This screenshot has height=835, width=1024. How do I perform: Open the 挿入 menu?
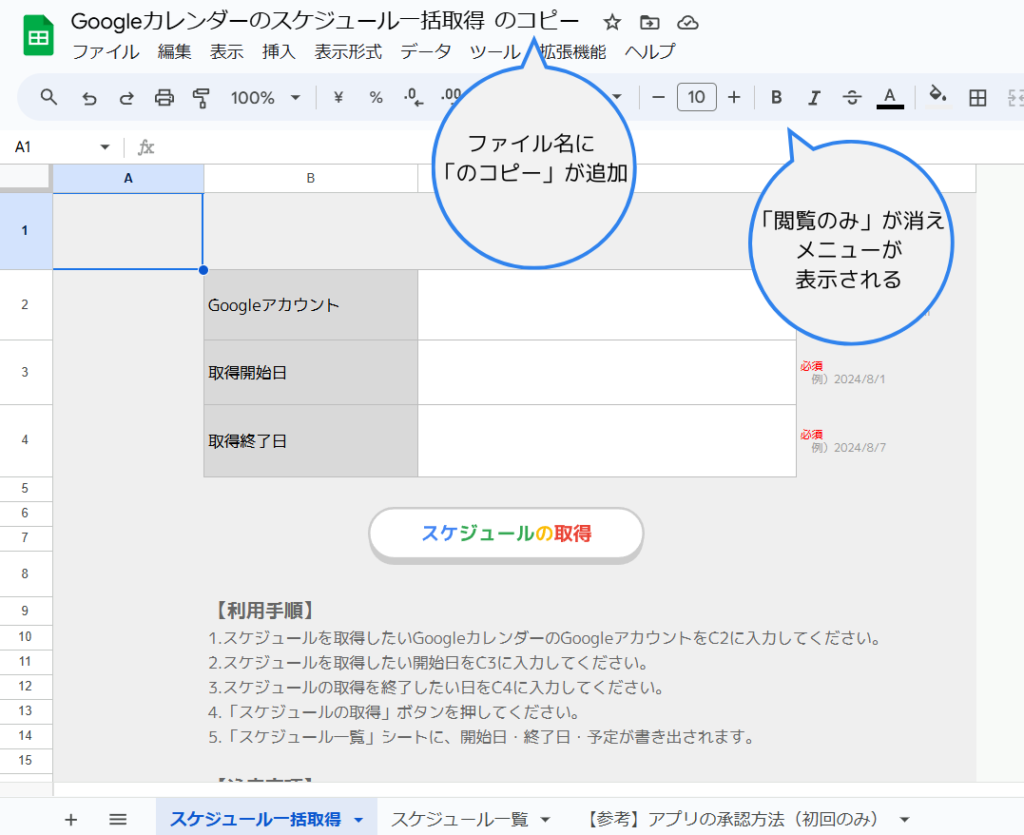coord(279,52)
